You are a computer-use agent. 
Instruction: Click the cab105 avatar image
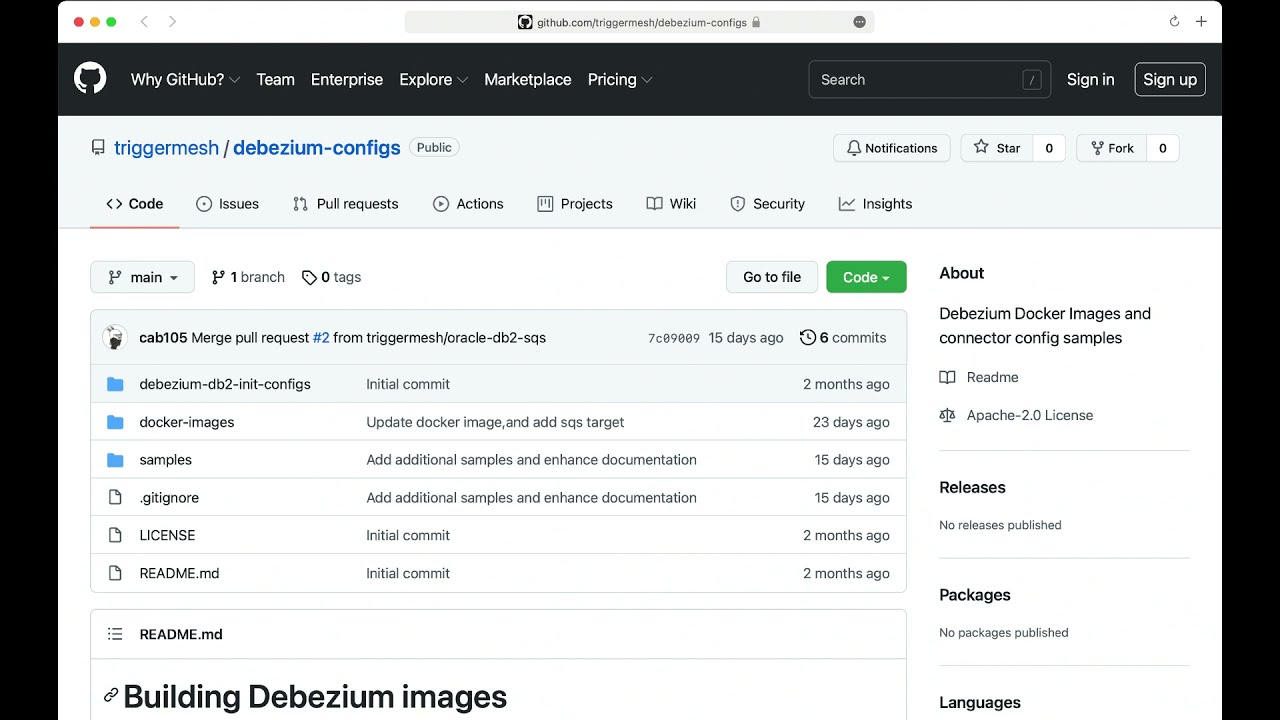click(115, 338)
